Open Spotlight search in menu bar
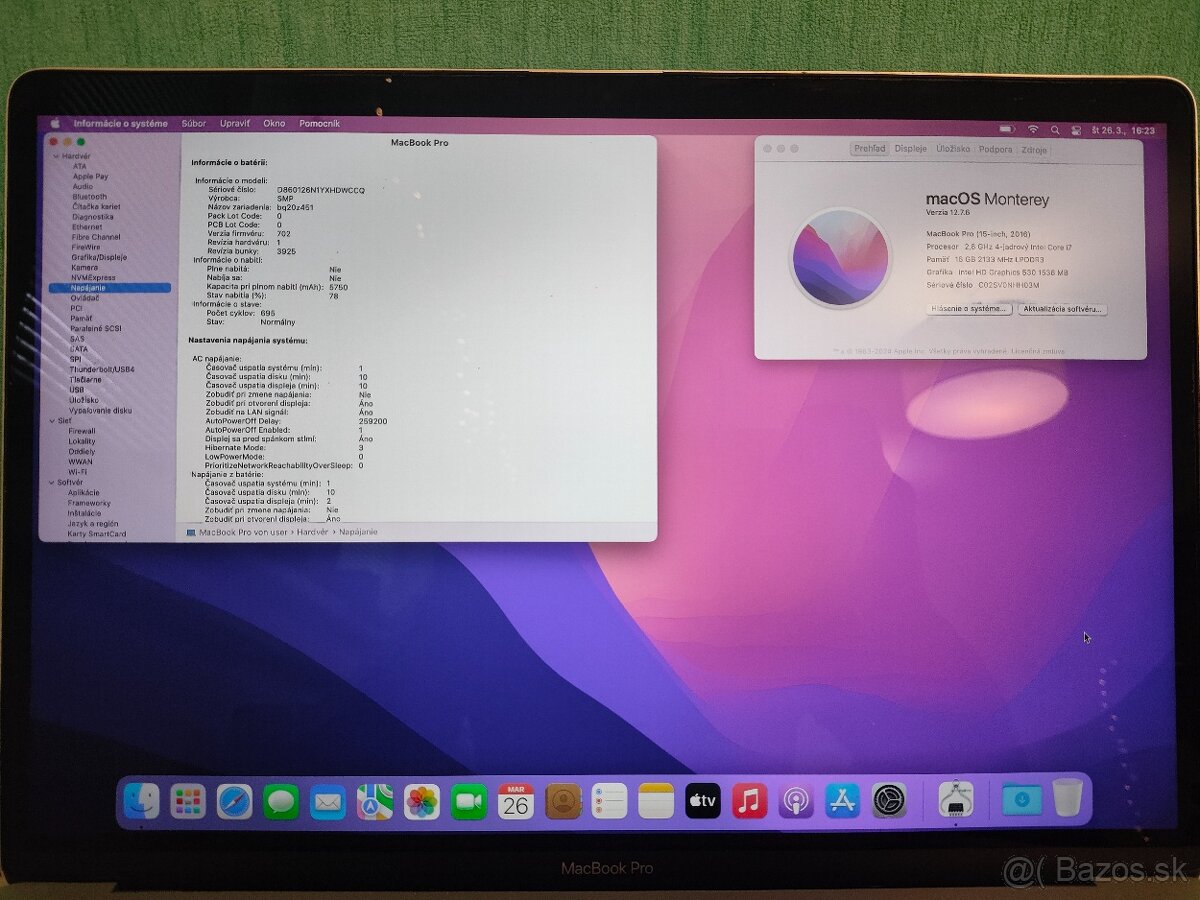 [1055, 130]
